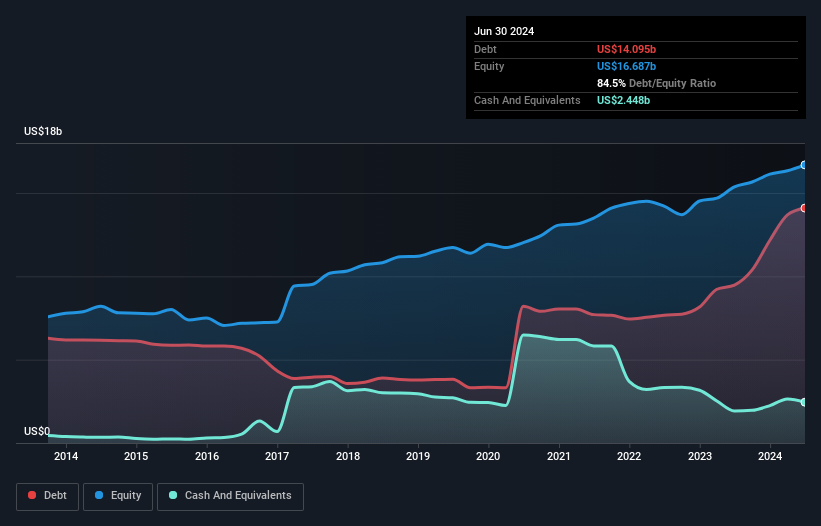Click the 2019 x-axis label
This screenshot has width=821, height=526.
pyautogui.click(x=418, y=456)
